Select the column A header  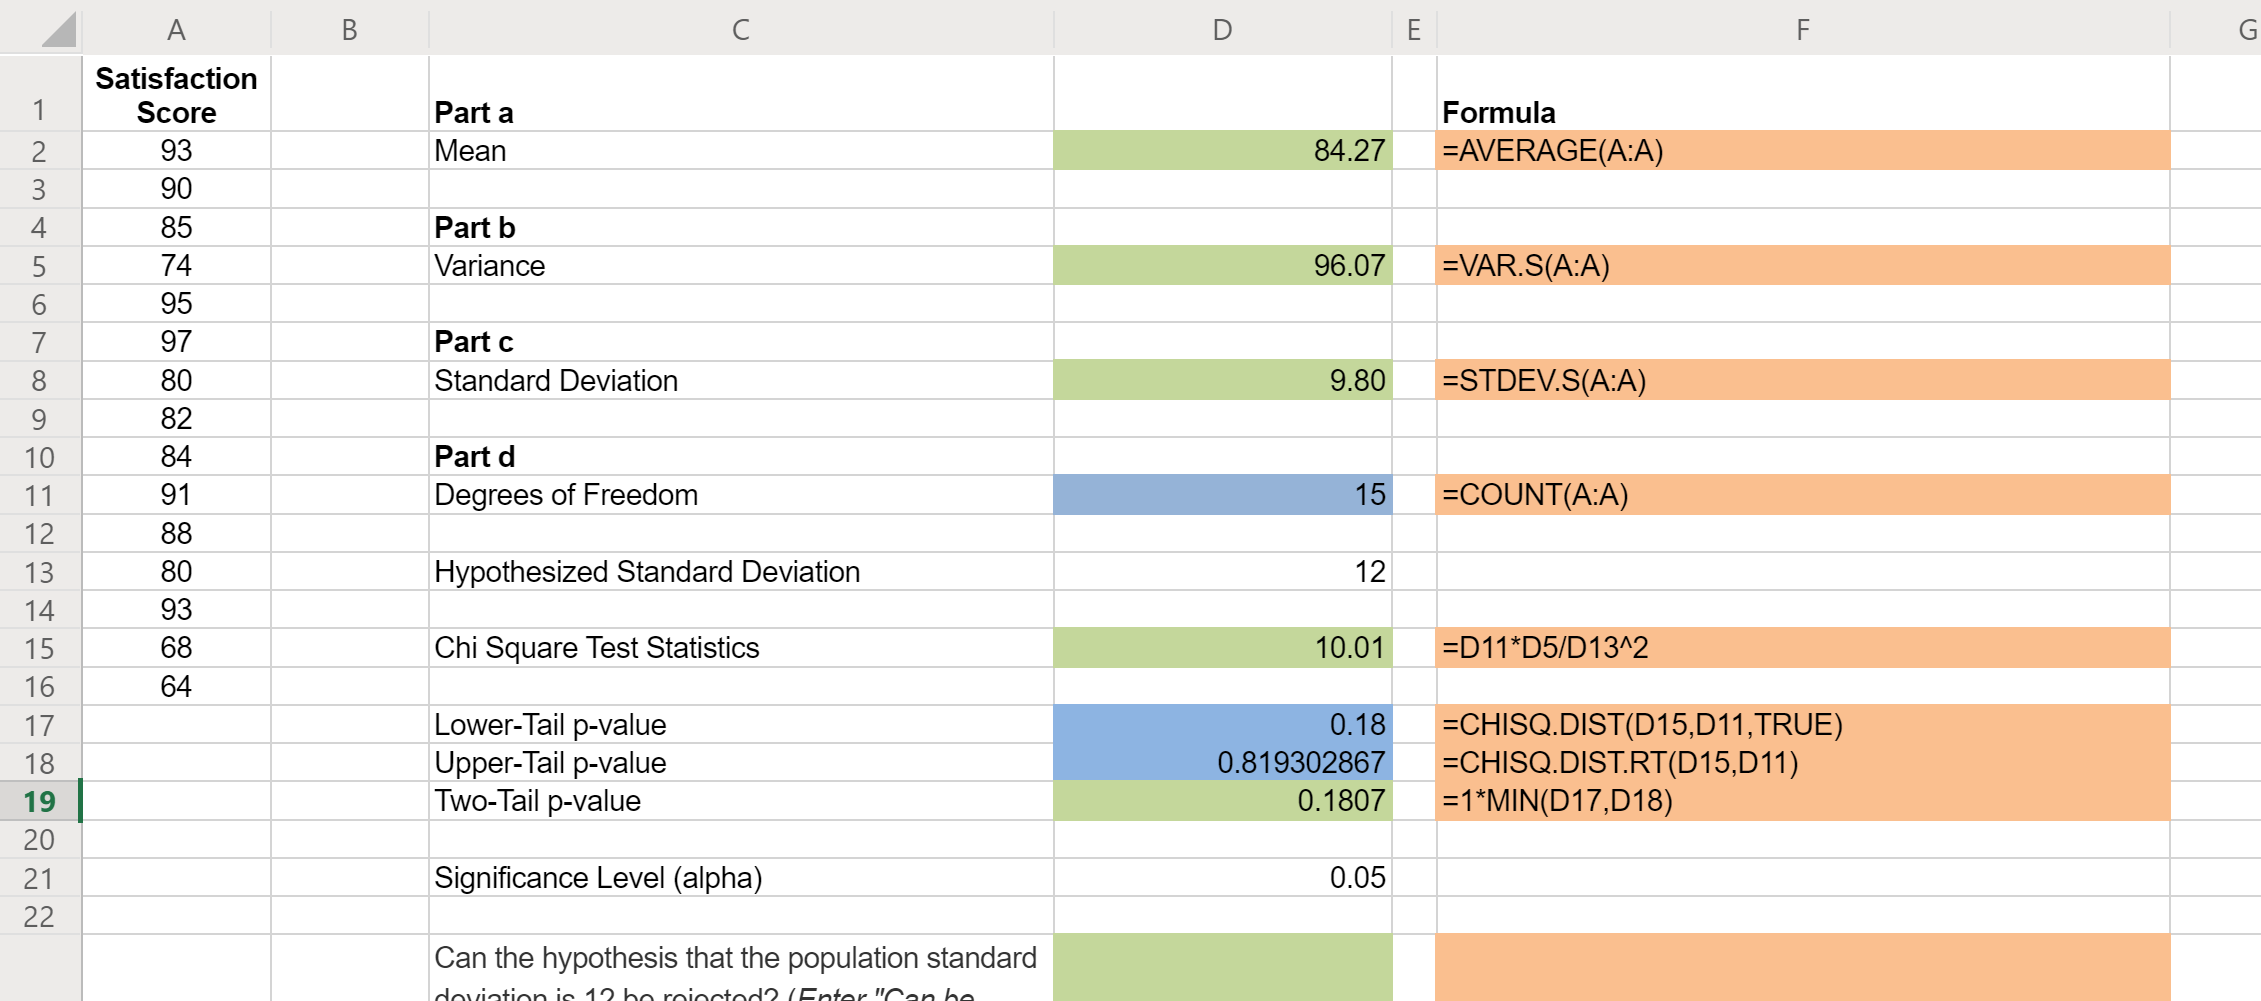[176, 29]
